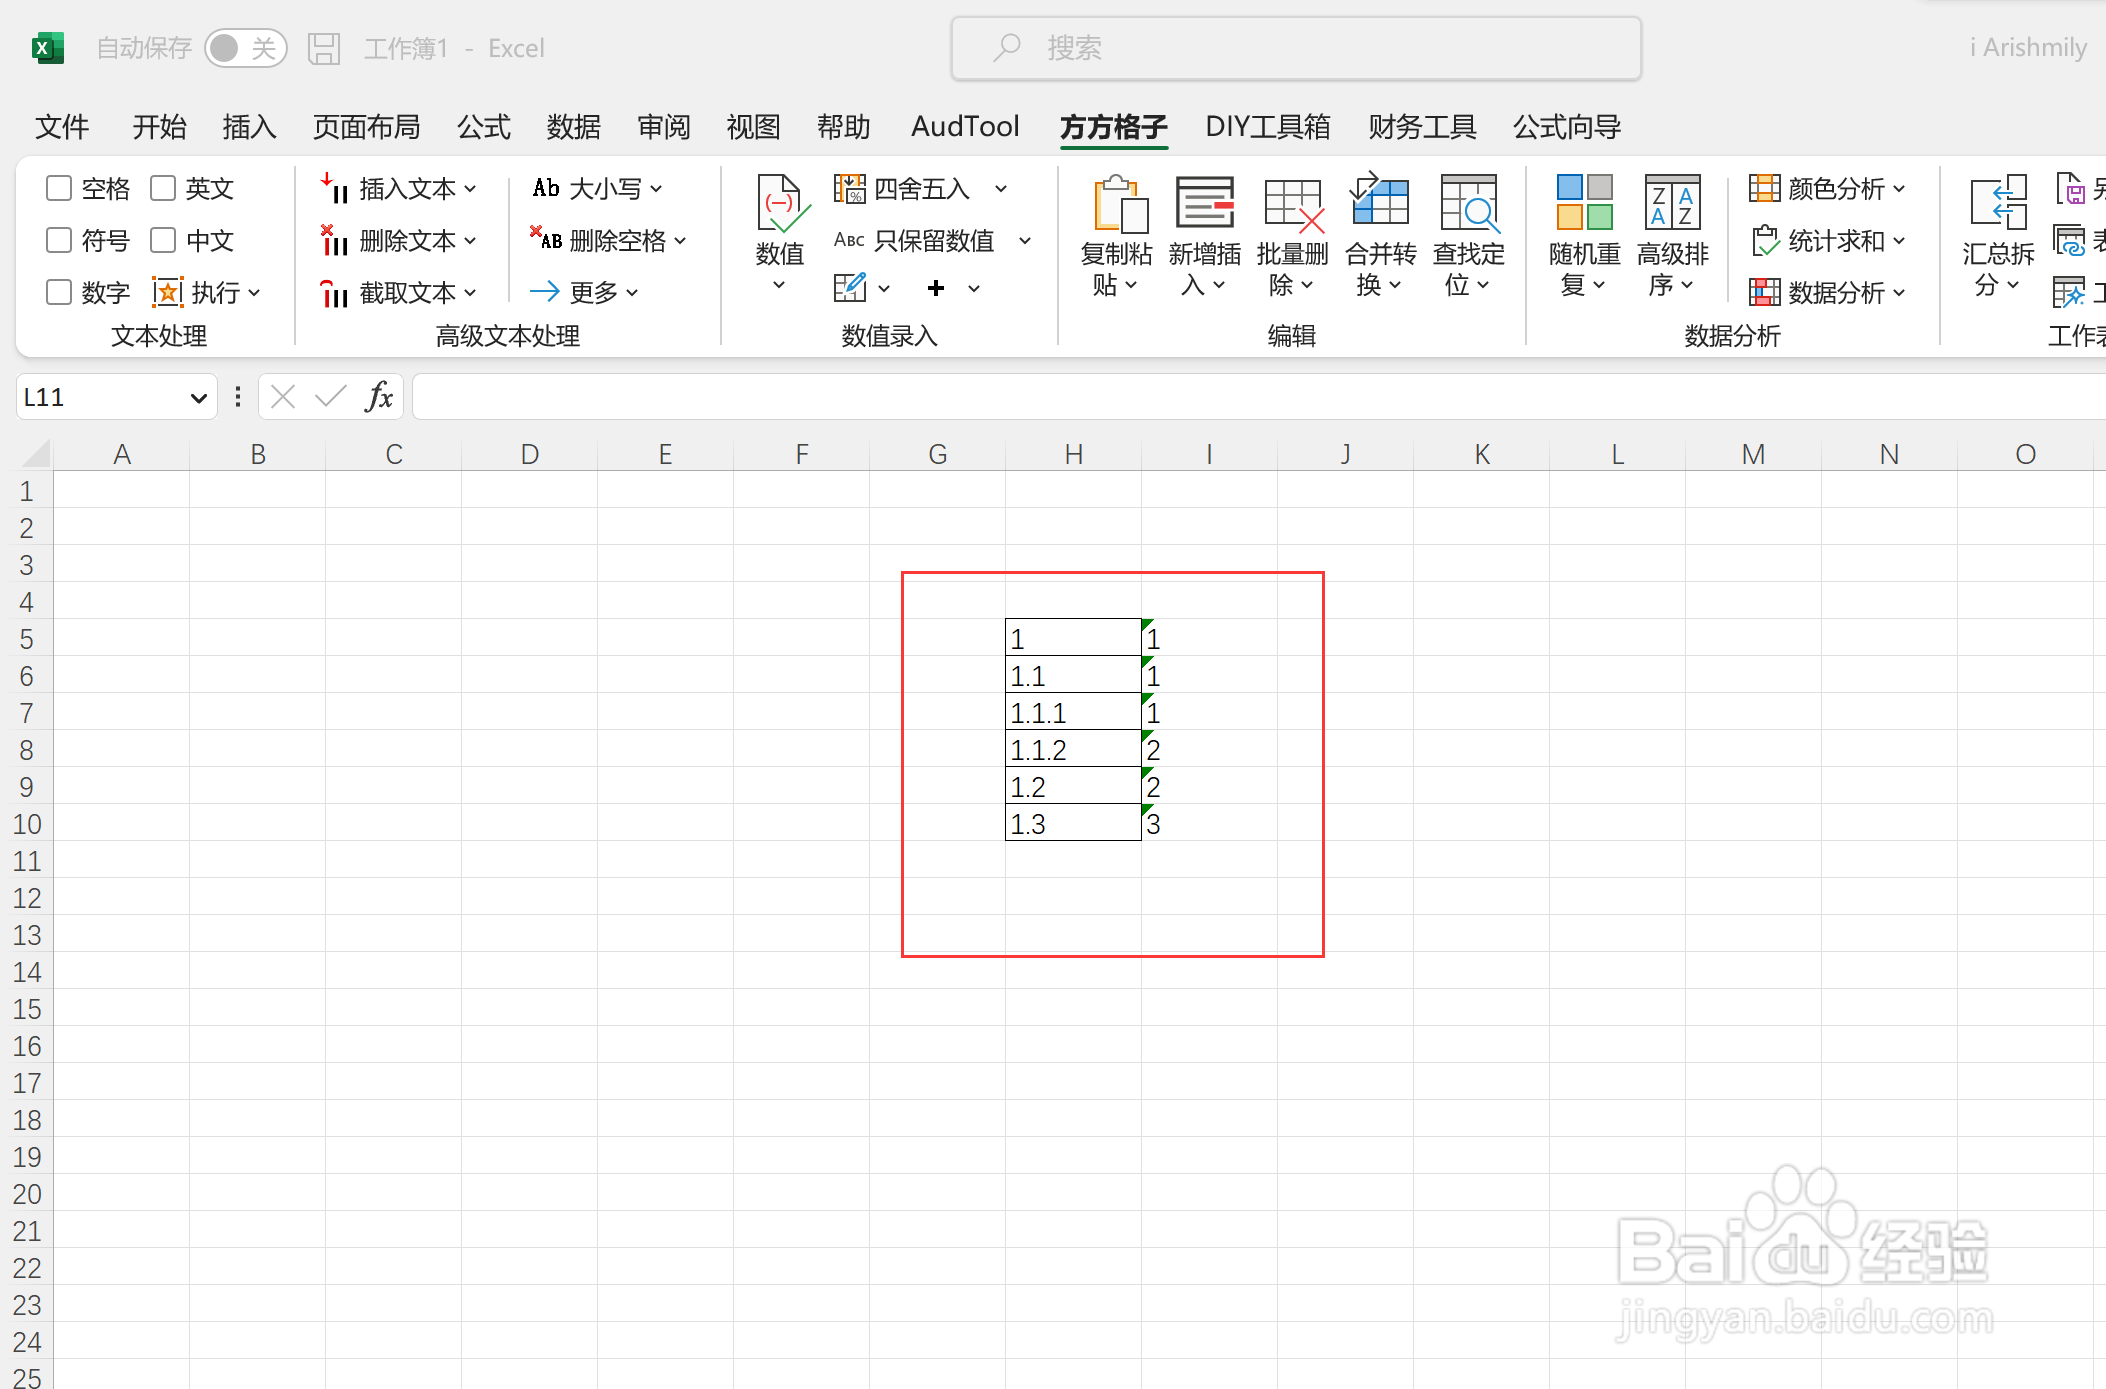The image size is (2106, 1389).
Task: Expand the 插入文本 dropdown arrow
Action: tap(470, 189)
